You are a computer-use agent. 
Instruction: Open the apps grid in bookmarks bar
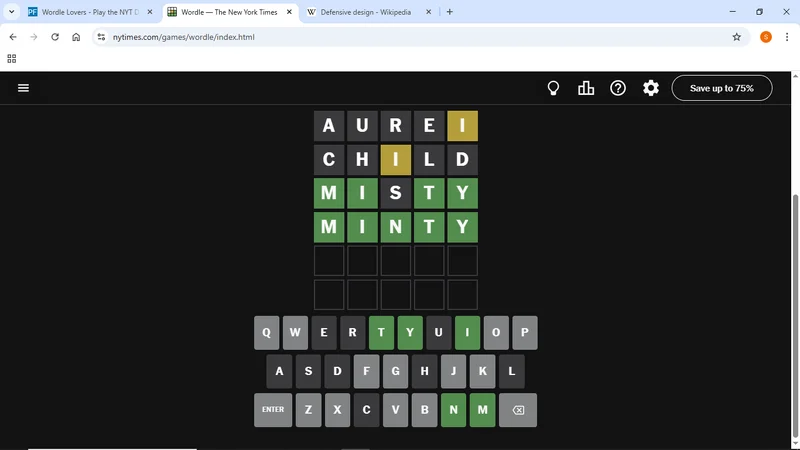coord(12,59)
